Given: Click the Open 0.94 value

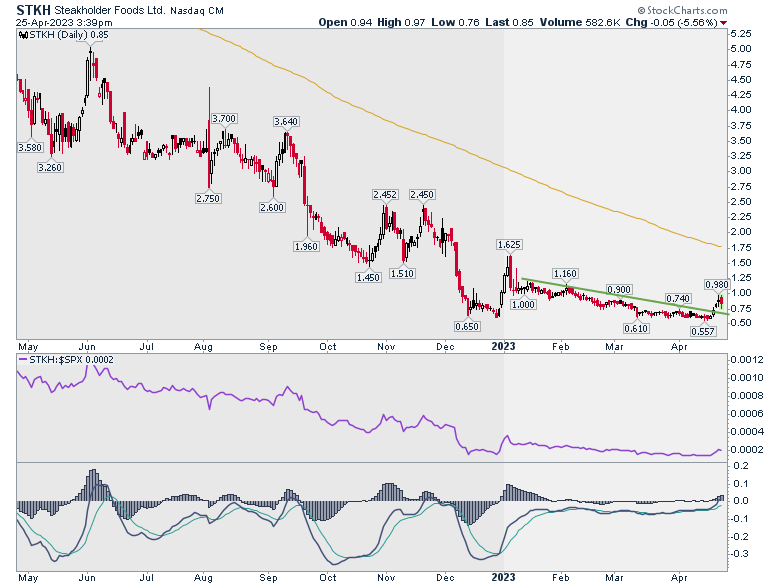Looking at the screenshot, I should [x=345, y=22].
